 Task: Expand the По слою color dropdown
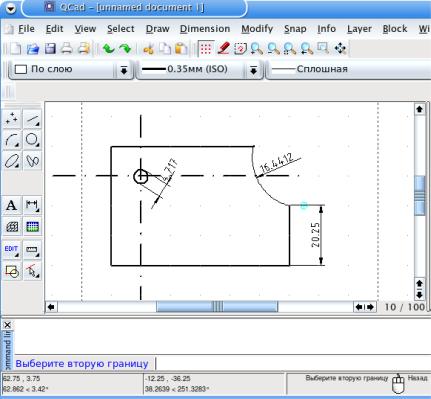pos(124,70)
